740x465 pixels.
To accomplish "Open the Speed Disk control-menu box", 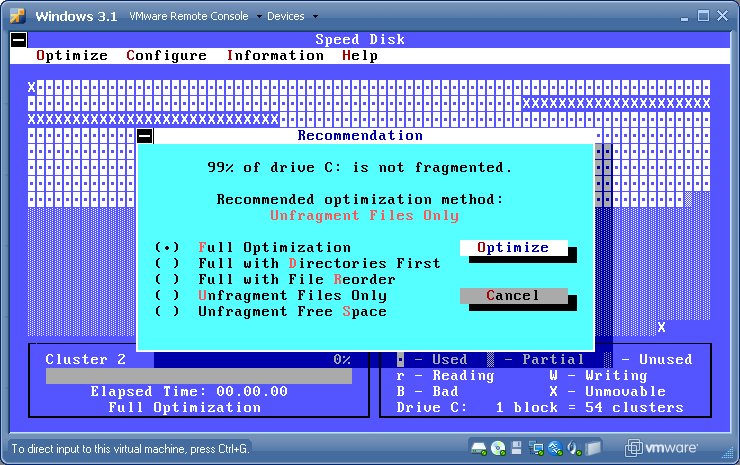I will [17, 40].
